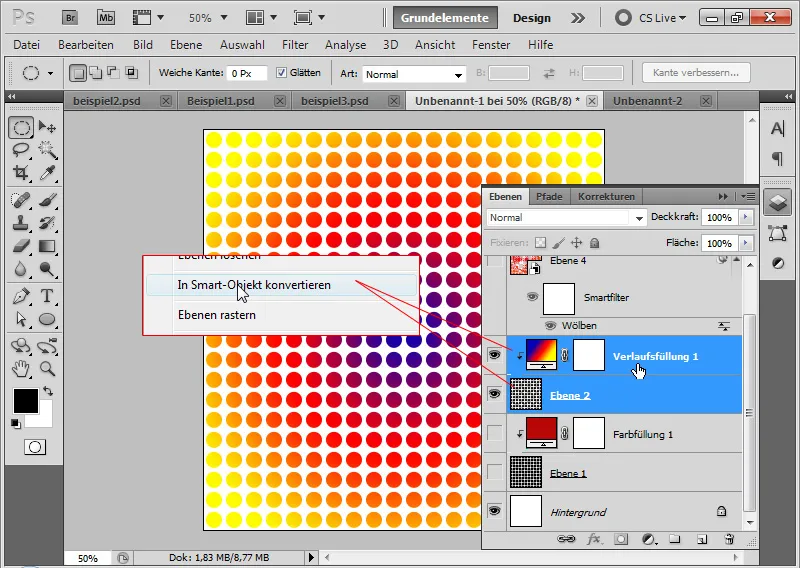The image size is (800, 568).
Task: Enable lock transparent pixels
Action: pyautogui.click(x=540, y=243)
